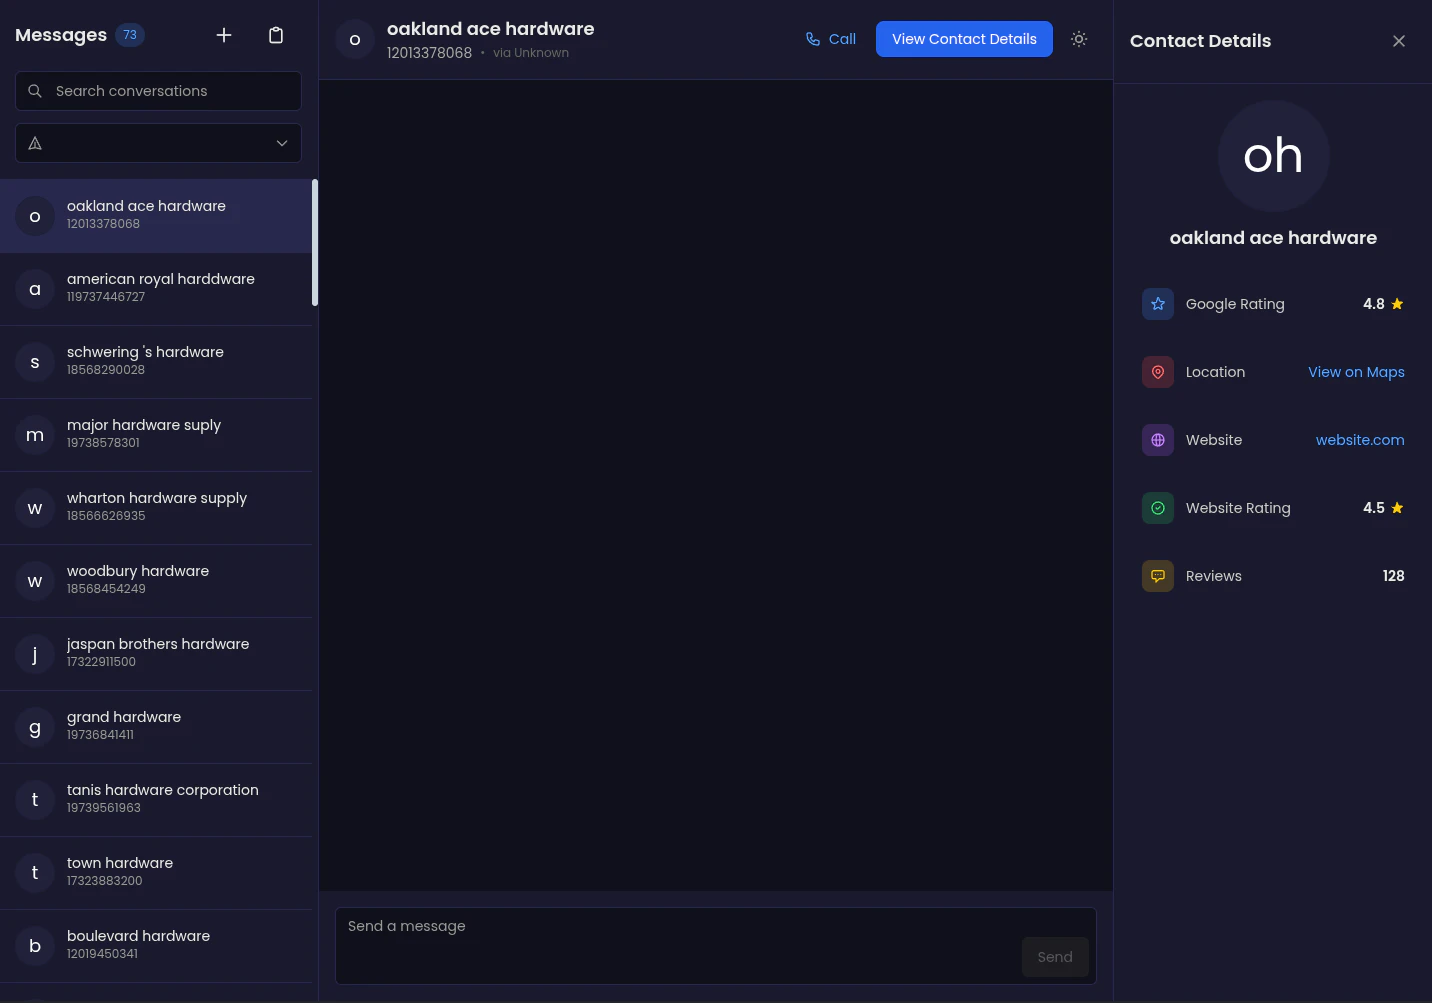Click the Website globe icon
The height and width of the screenshot is (1003, 1432).
[1157, 440]
